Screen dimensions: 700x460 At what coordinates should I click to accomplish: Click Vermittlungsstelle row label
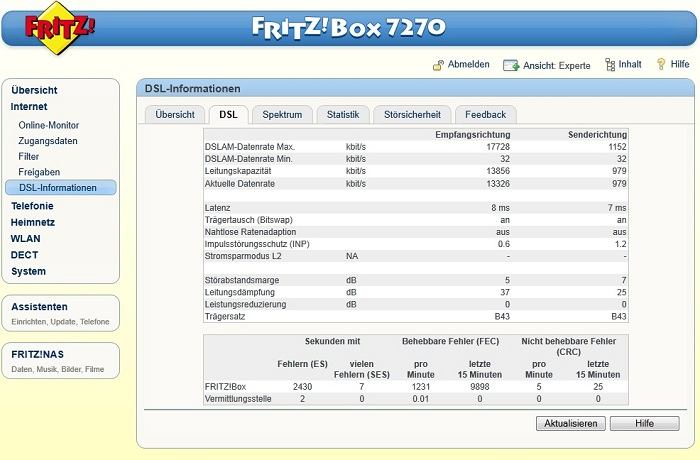(238, 399)
